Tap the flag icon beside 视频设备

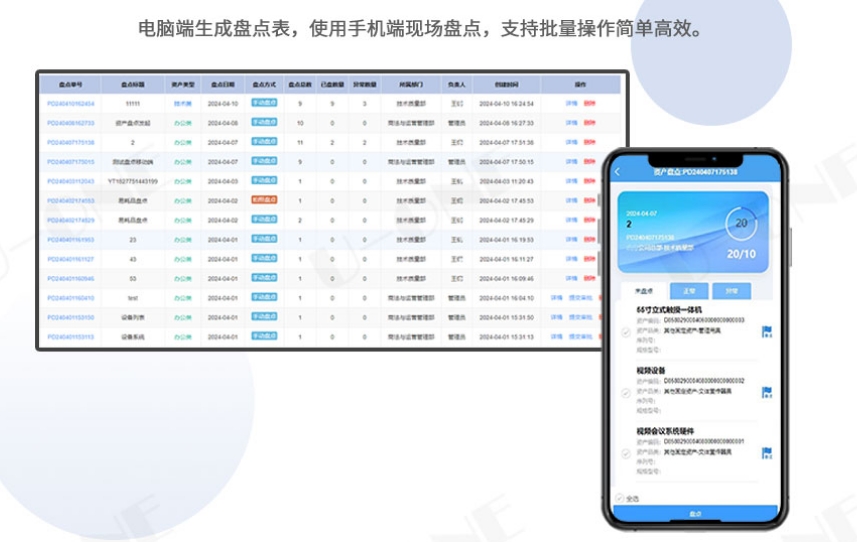(767, 392)
